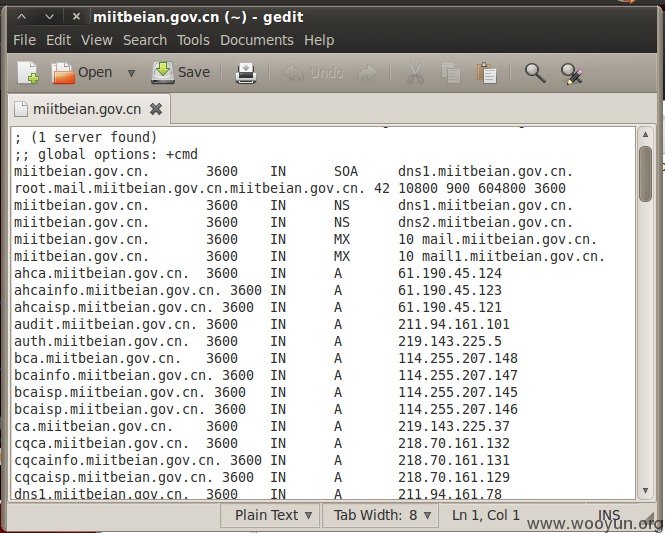Click the window close X button

76,17
